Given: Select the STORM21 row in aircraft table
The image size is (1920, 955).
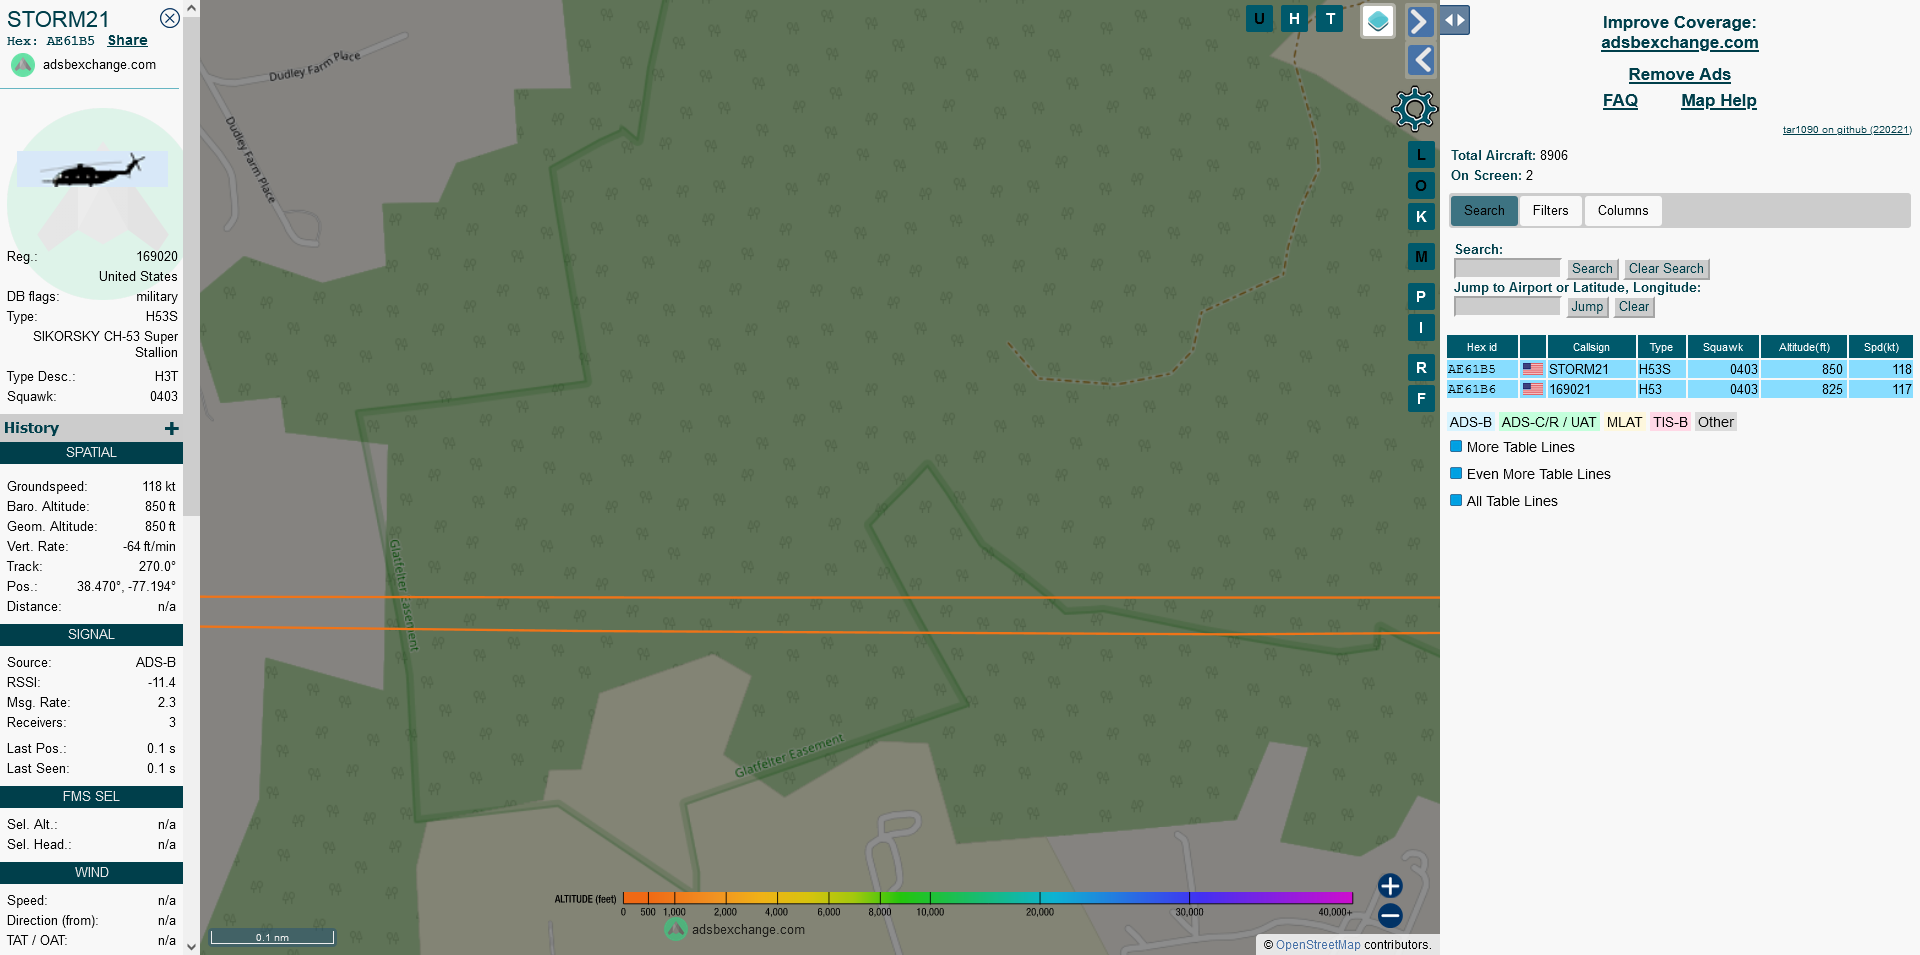Looking at the screenshot, I should (x=1680, y=369).
